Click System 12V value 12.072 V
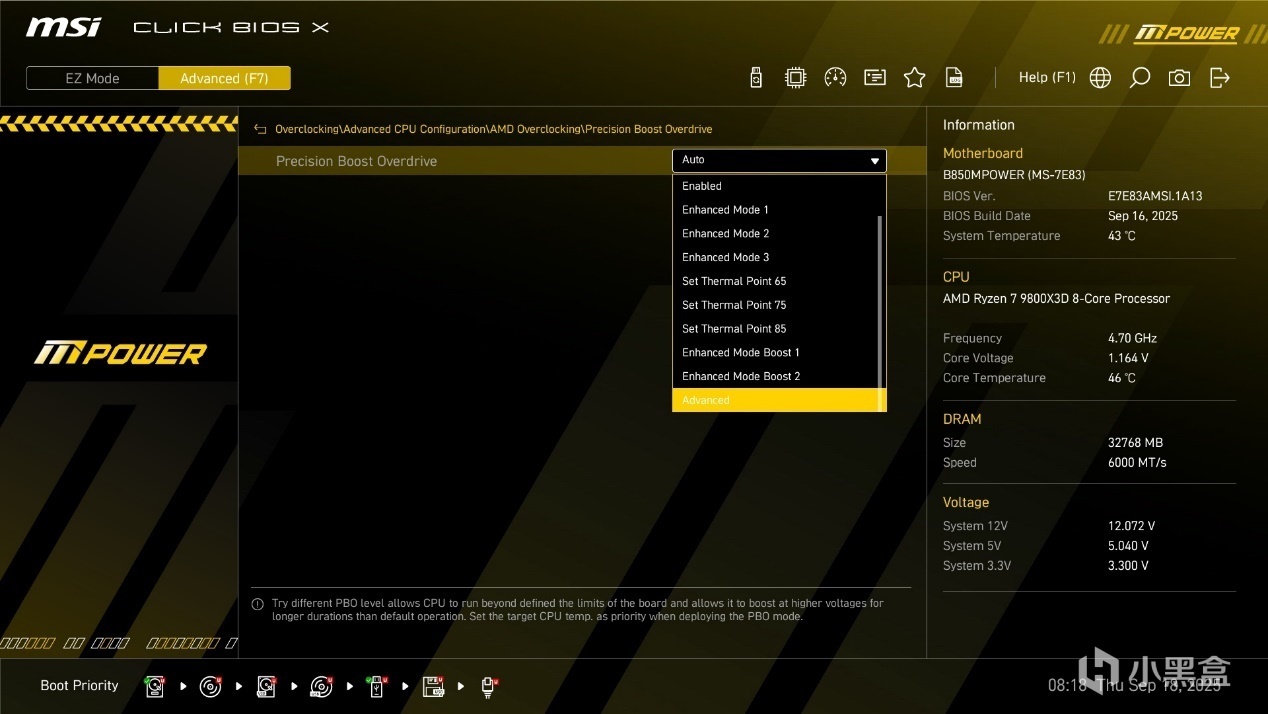This screenshot has width=1268, height=714. pyautogui.click(x=1131, y=526)
